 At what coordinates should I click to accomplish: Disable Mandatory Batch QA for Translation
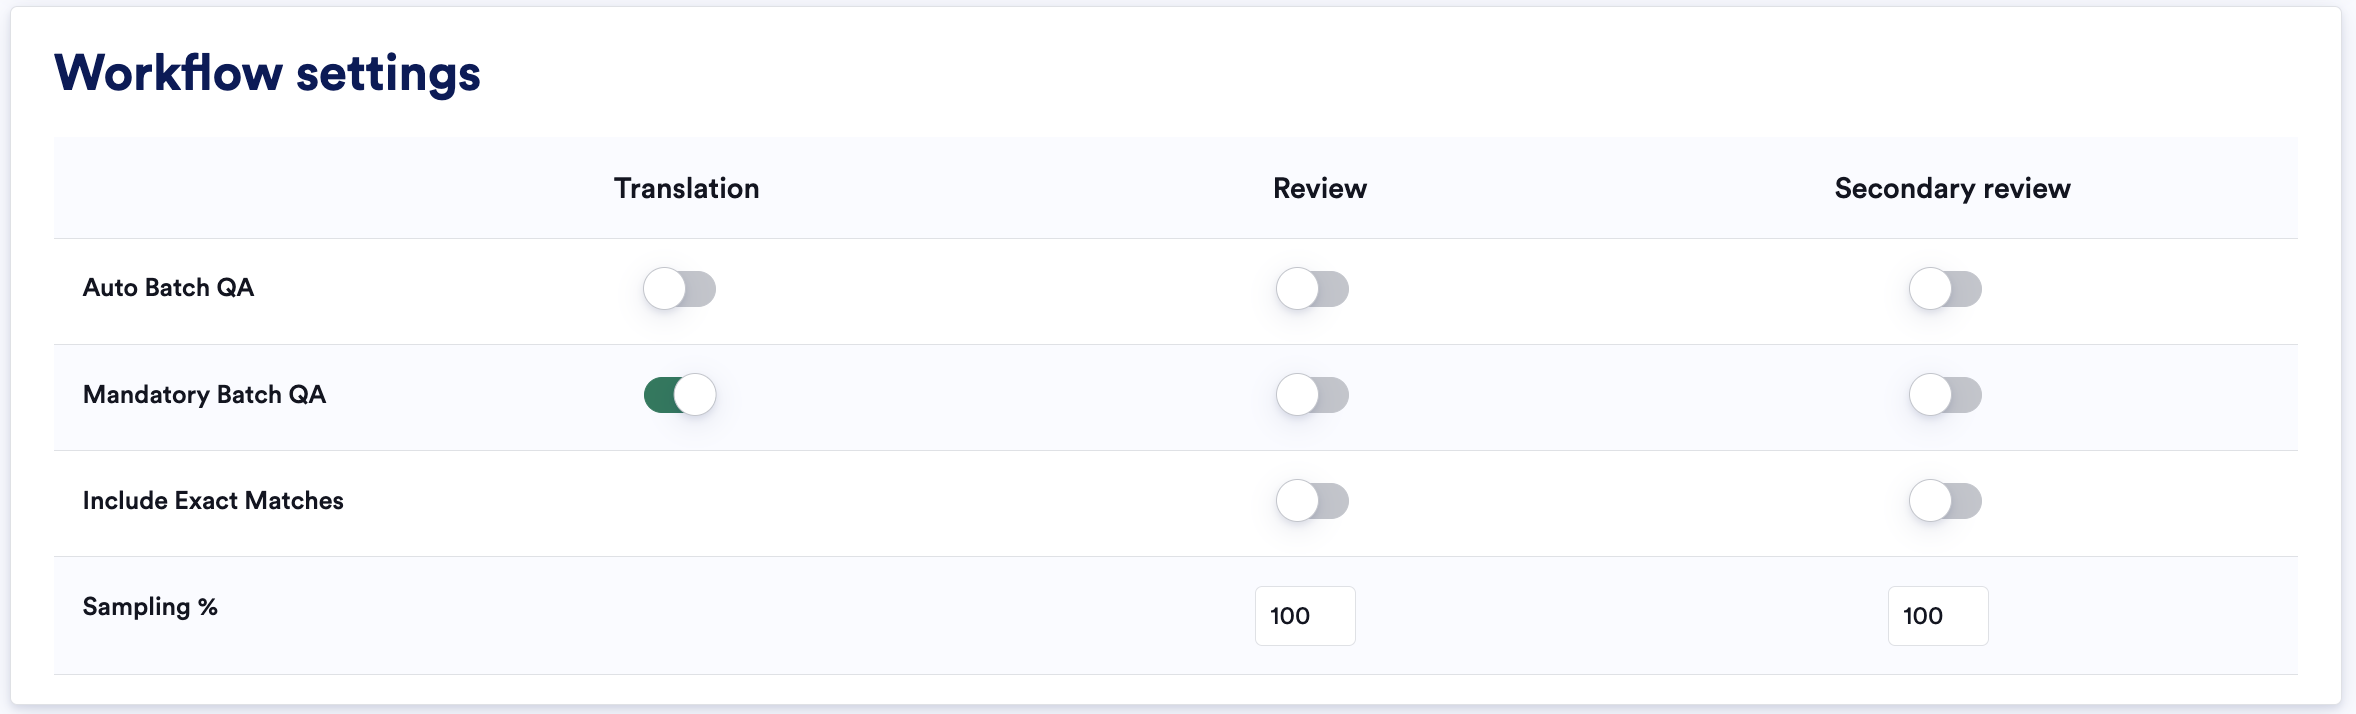coord(680,395)
